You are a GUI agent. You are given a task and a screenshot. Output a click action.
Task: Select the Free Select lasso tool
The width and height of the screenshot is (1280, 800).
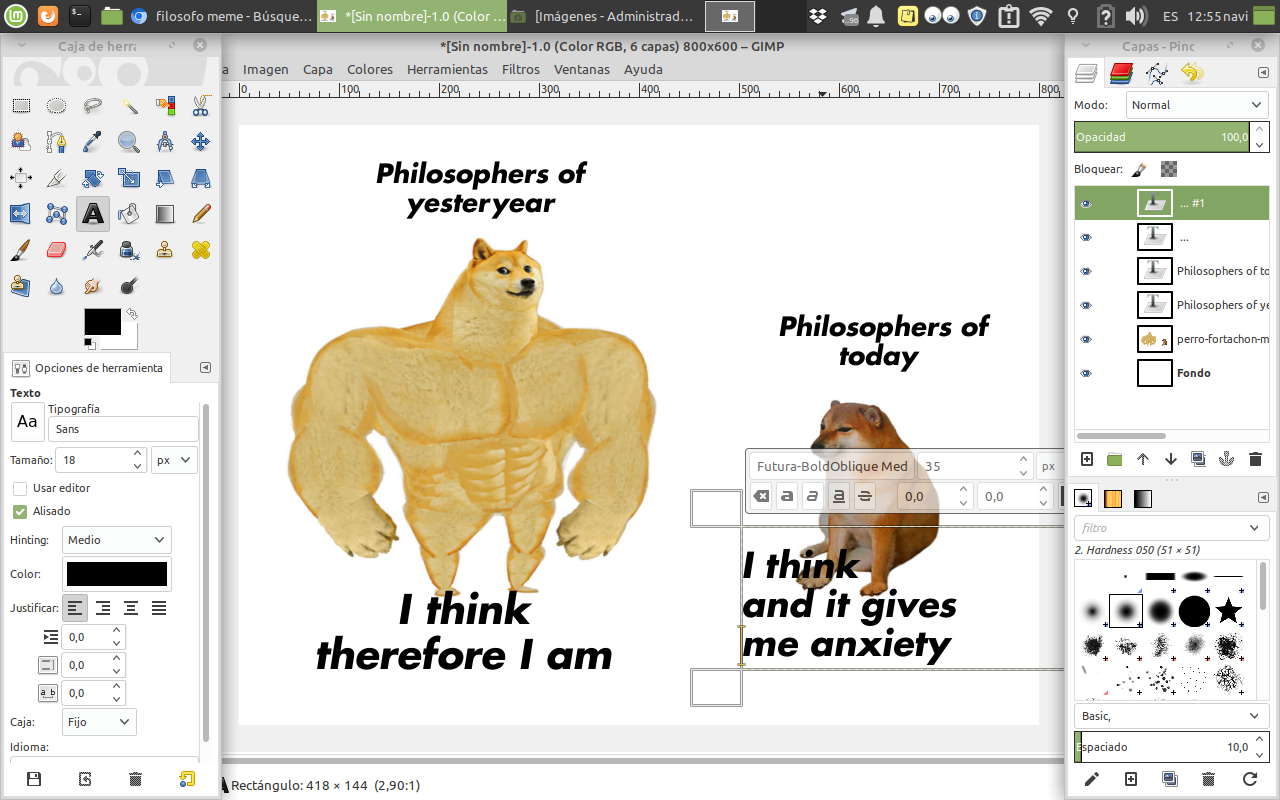point(93,105)
